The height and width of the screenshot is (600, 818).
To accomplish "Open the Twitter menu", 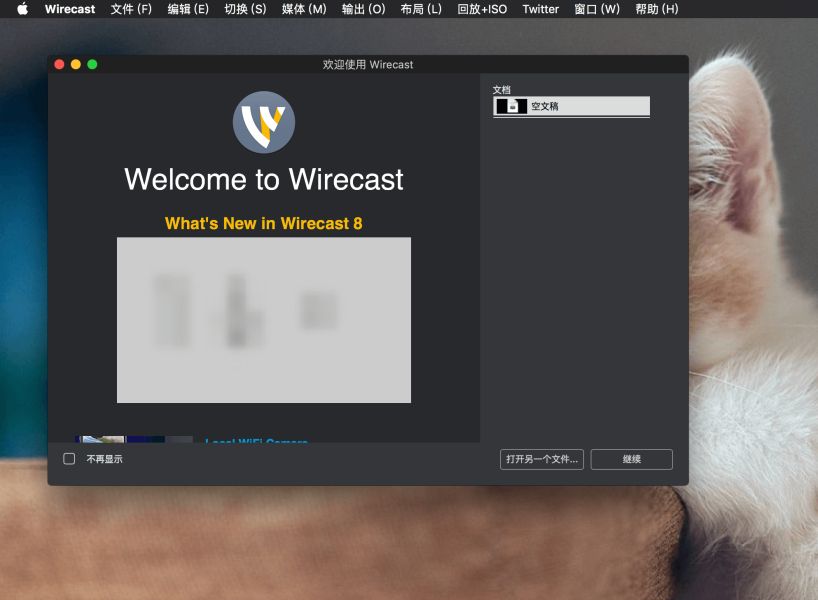I will (x=540, y=9).
